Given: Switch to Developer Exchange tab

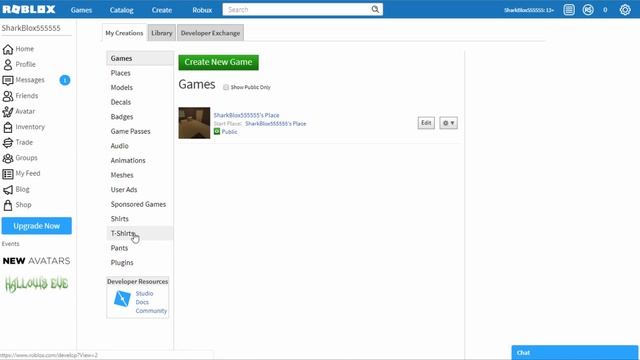Looking at the screenshot, I should (210, 33).
